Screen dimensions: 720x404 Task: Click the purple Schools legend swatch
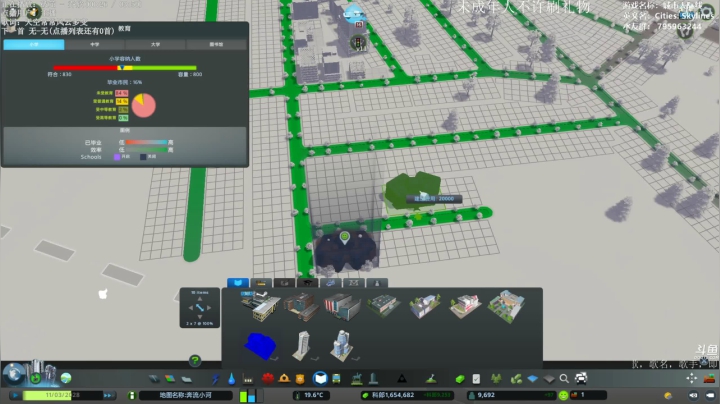pos(117,157)
